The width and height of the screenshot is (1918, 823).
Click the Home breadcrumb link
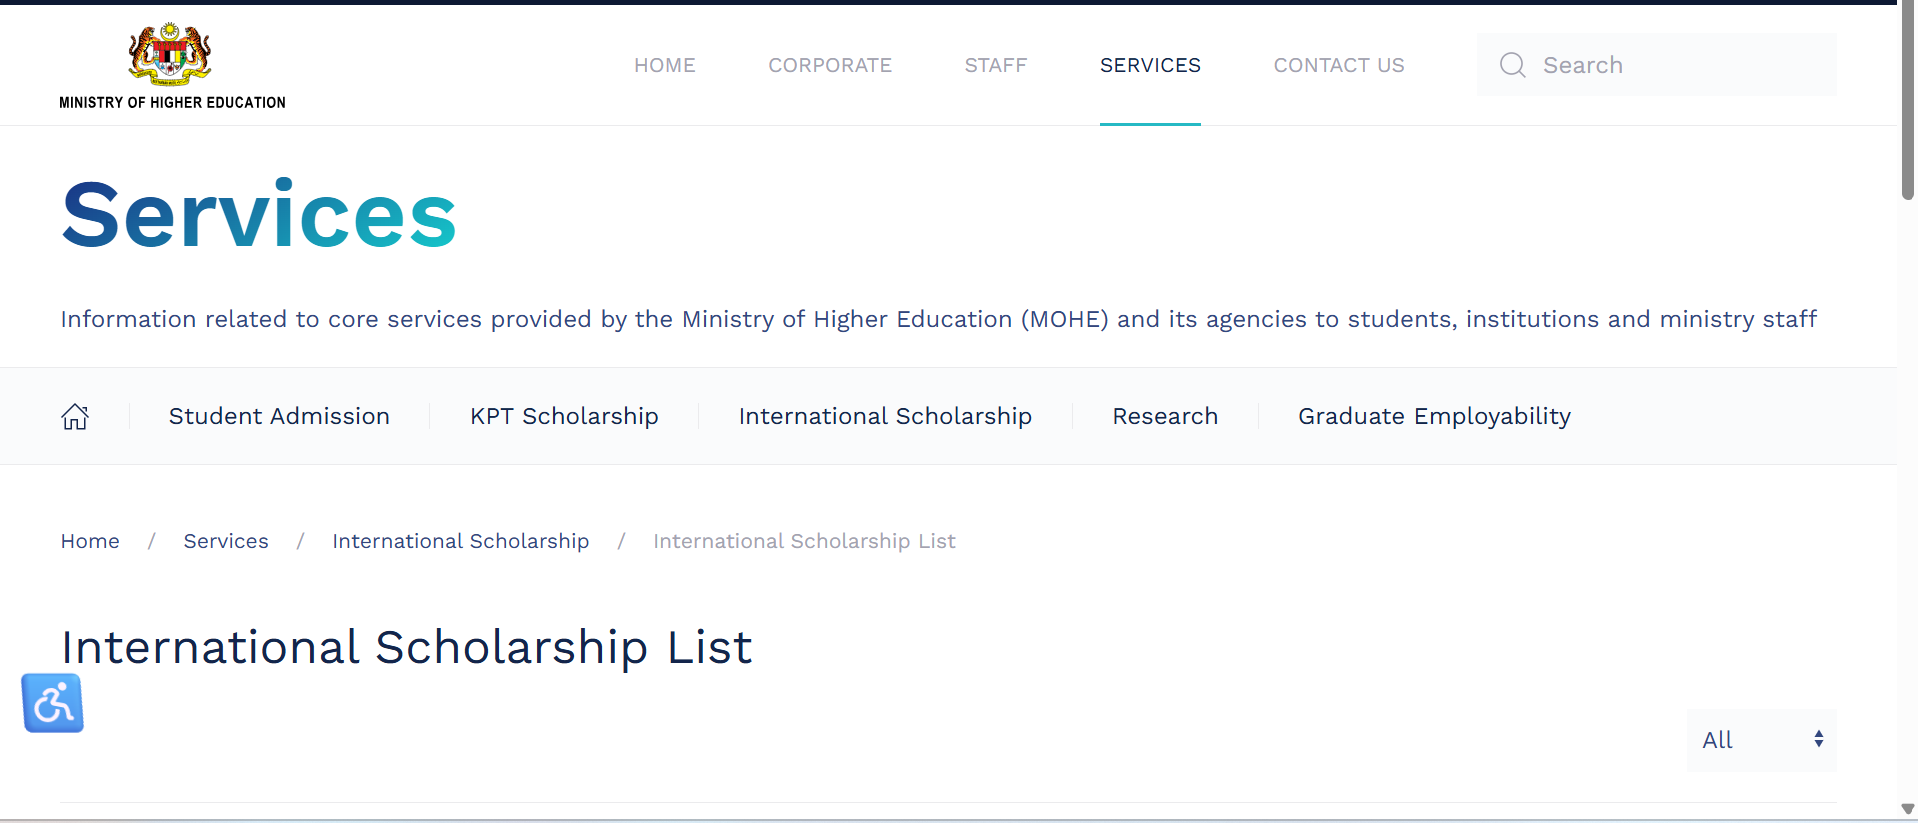pos(90,541)
